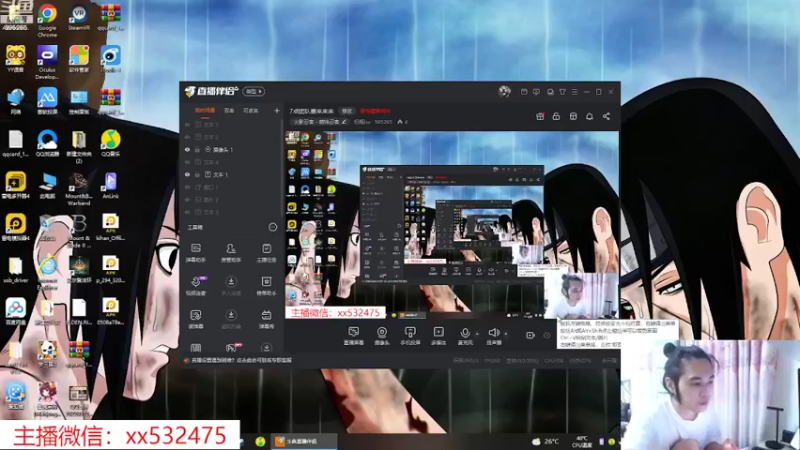
Task: Select the 文本 1 source row
Action: click(x=232, y=174)
